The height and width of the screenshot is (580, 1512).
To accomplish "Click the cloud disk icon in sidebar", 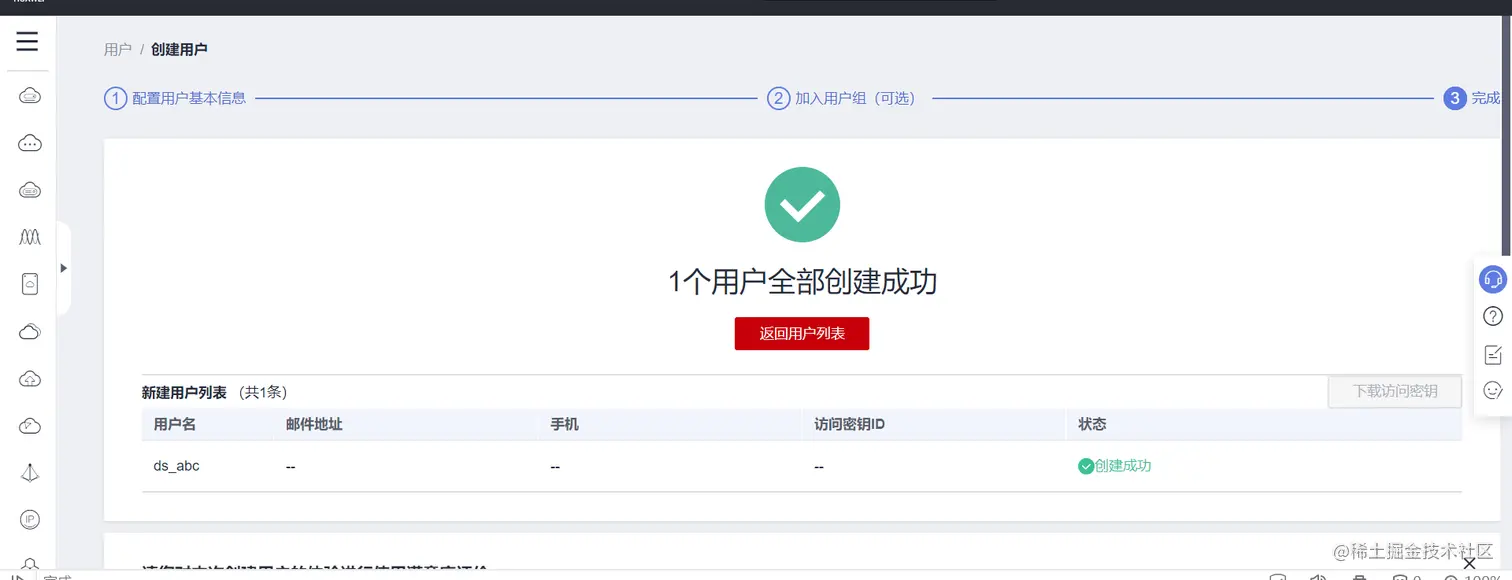I will click(30, 190).
